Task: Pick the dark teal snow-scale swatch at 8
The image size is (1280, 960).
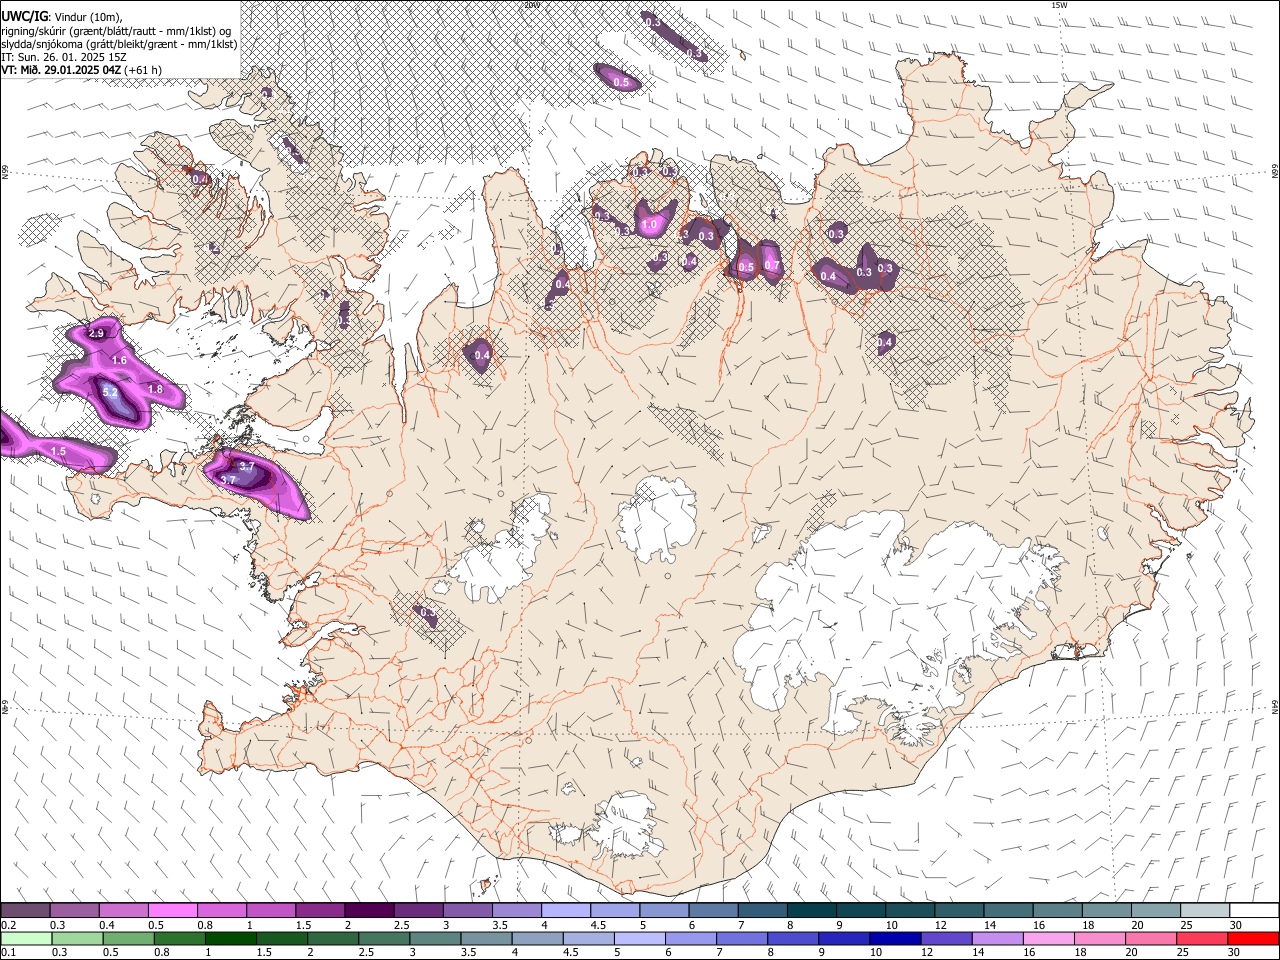Action: pyautogui.click(x=811, y=910)
